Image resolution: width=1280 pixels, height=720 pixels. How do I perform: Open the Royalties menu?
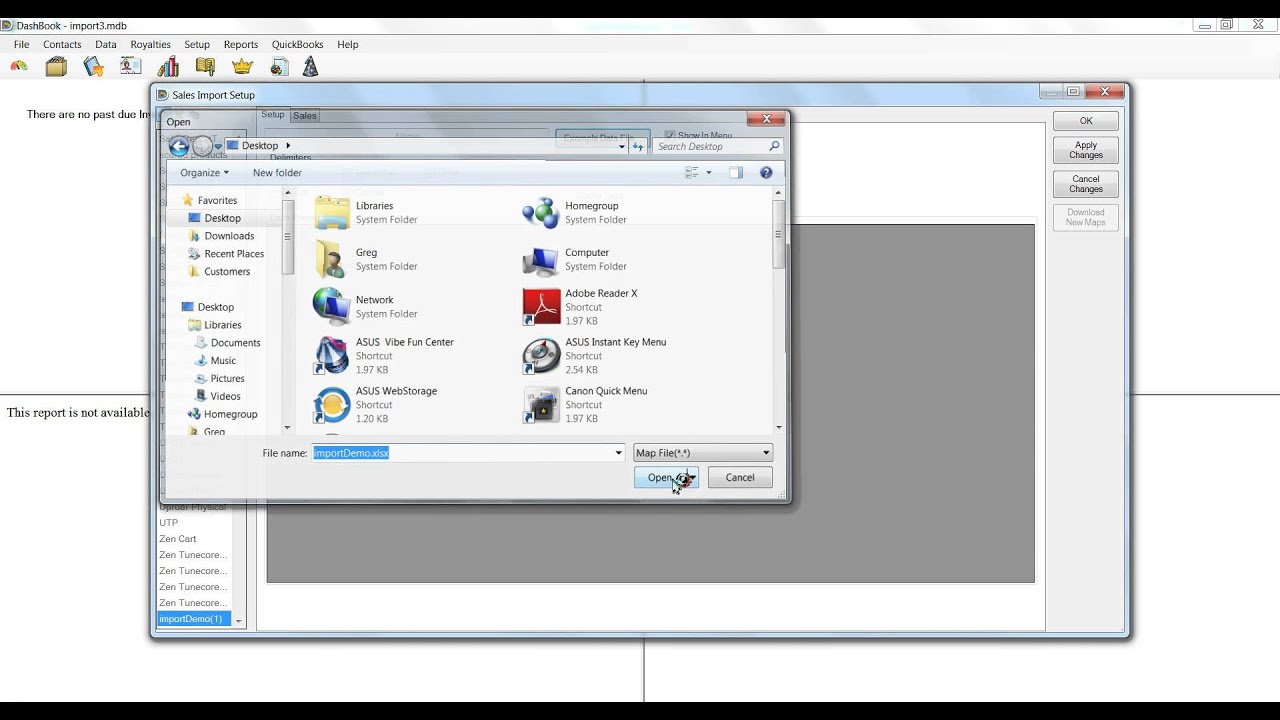[151, 45]
